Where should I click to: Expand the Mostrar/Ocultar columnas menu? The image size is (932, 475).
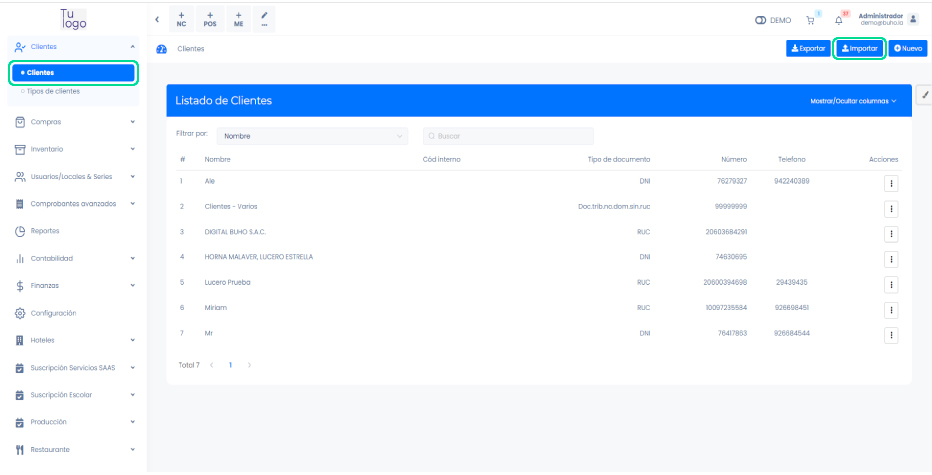pos(852,101)
